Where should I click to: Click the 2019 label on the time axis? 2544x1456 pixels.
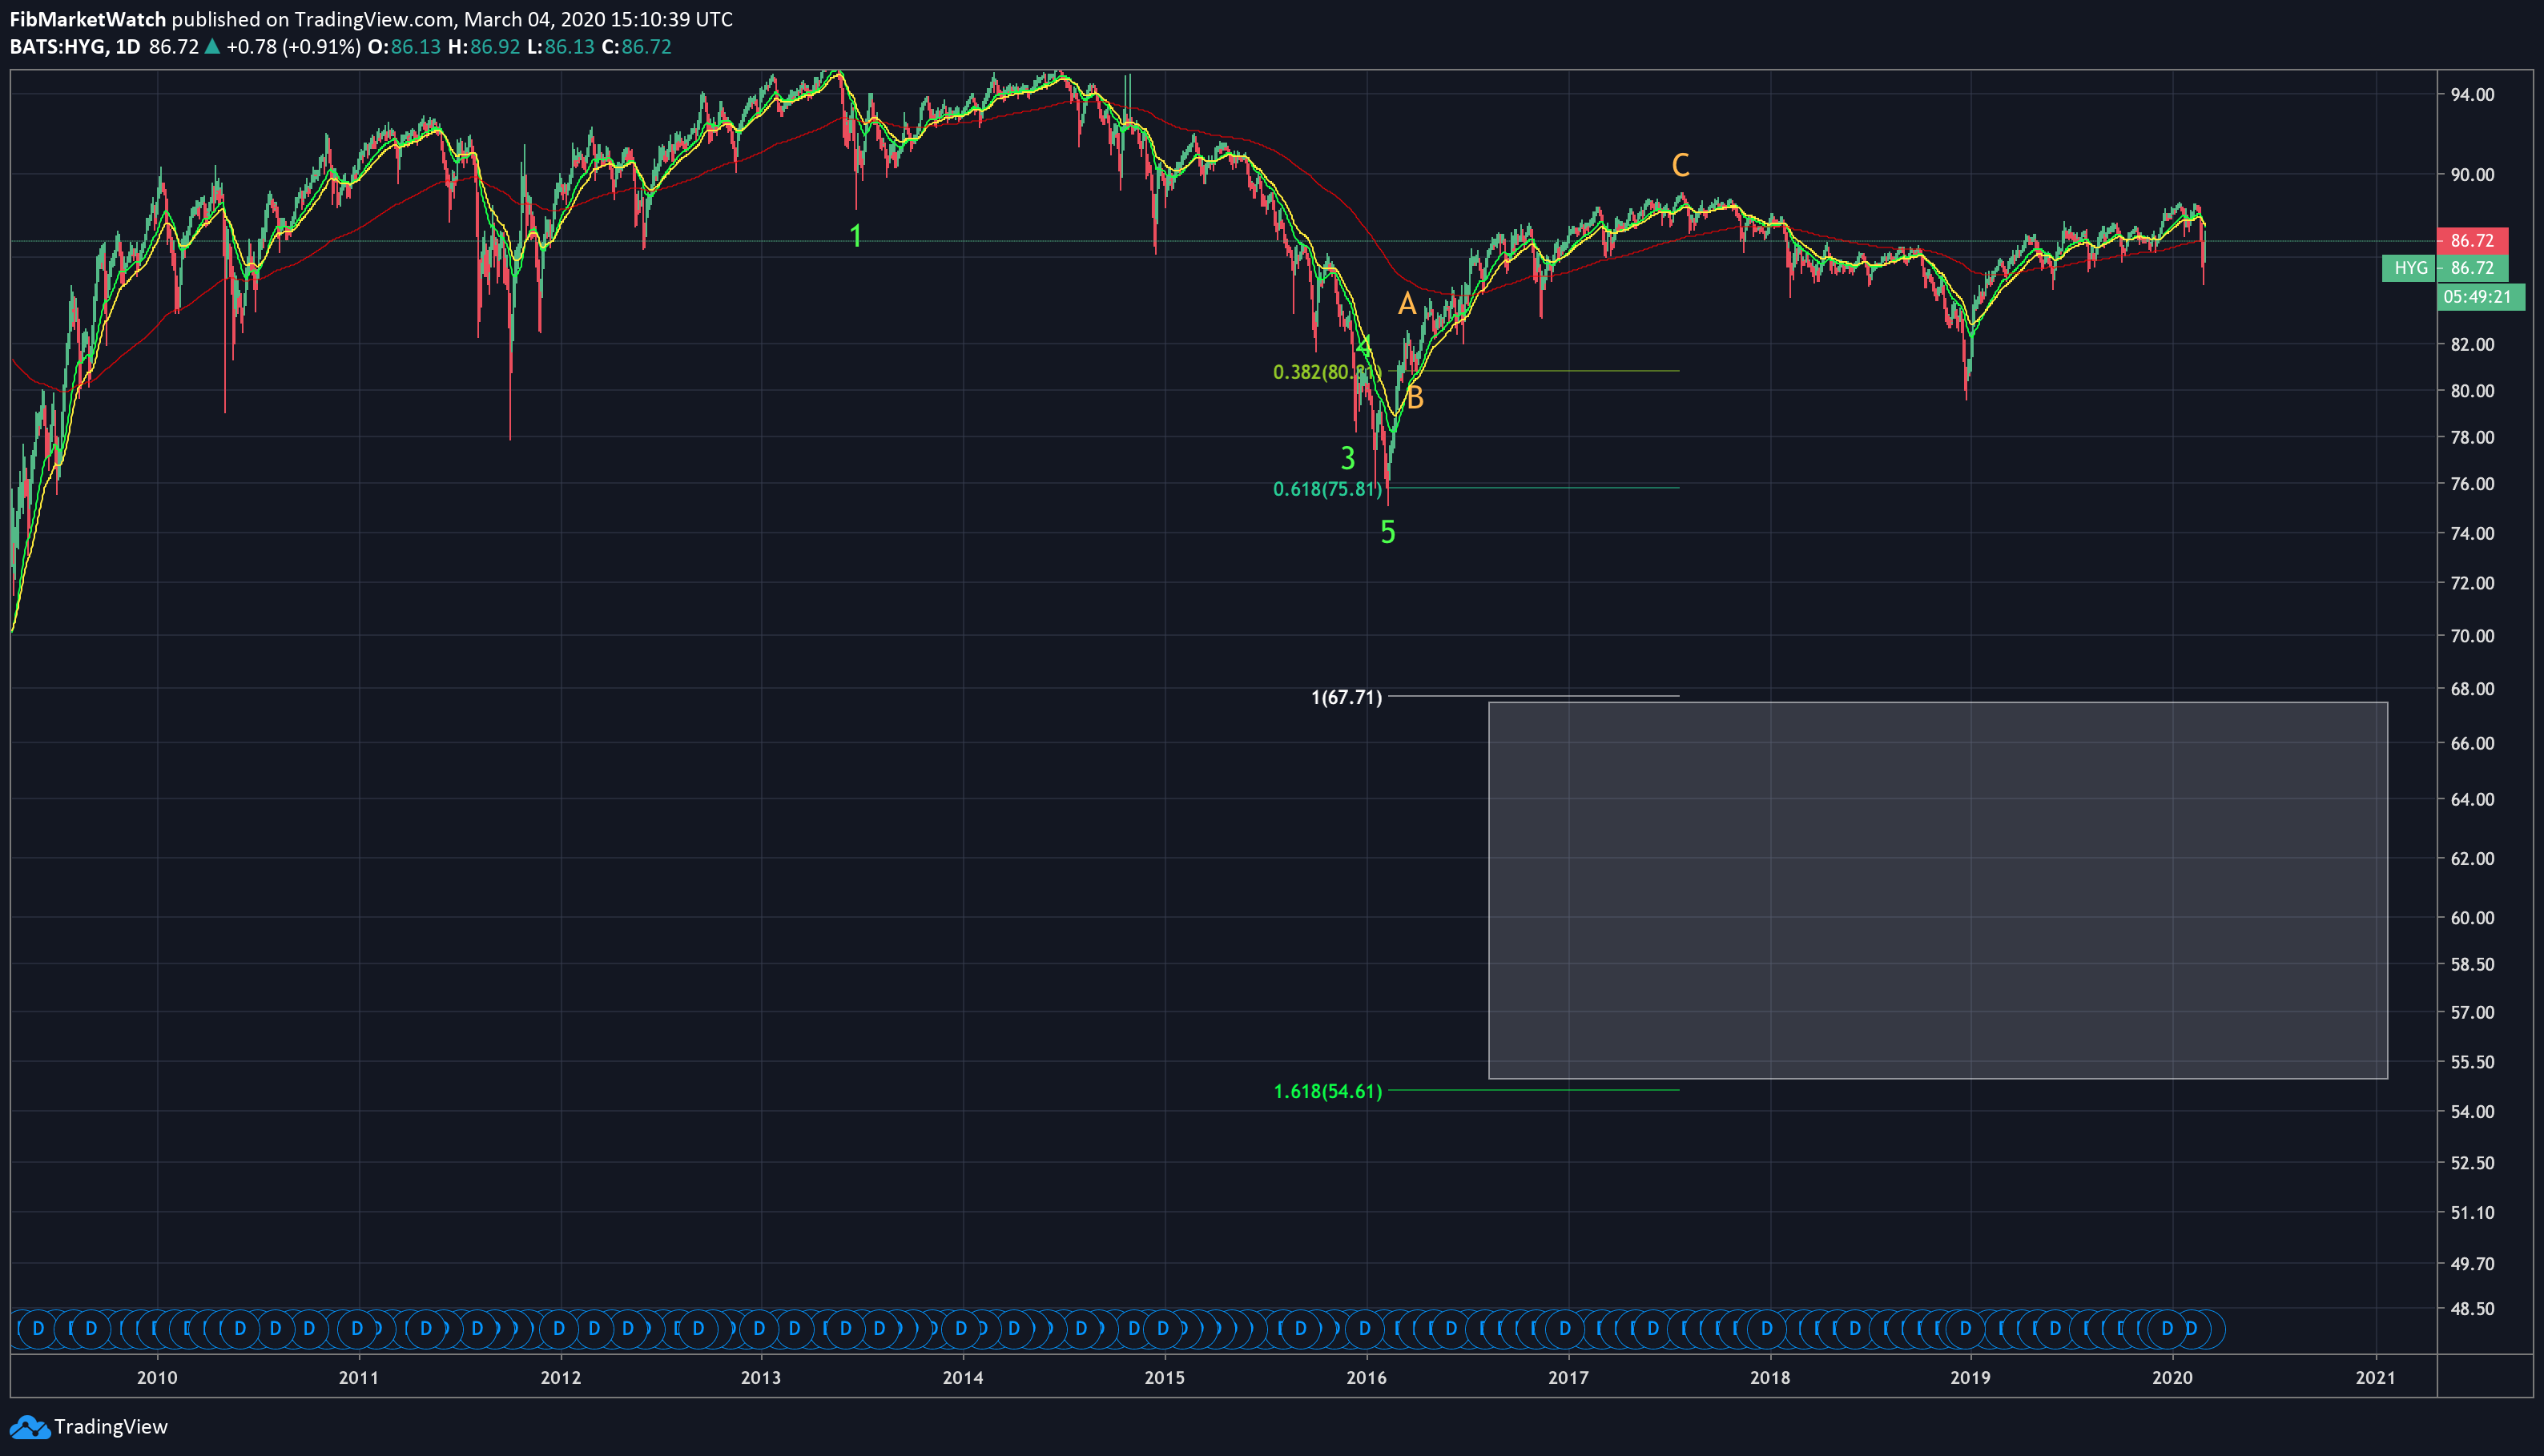pos(1970,1377)
